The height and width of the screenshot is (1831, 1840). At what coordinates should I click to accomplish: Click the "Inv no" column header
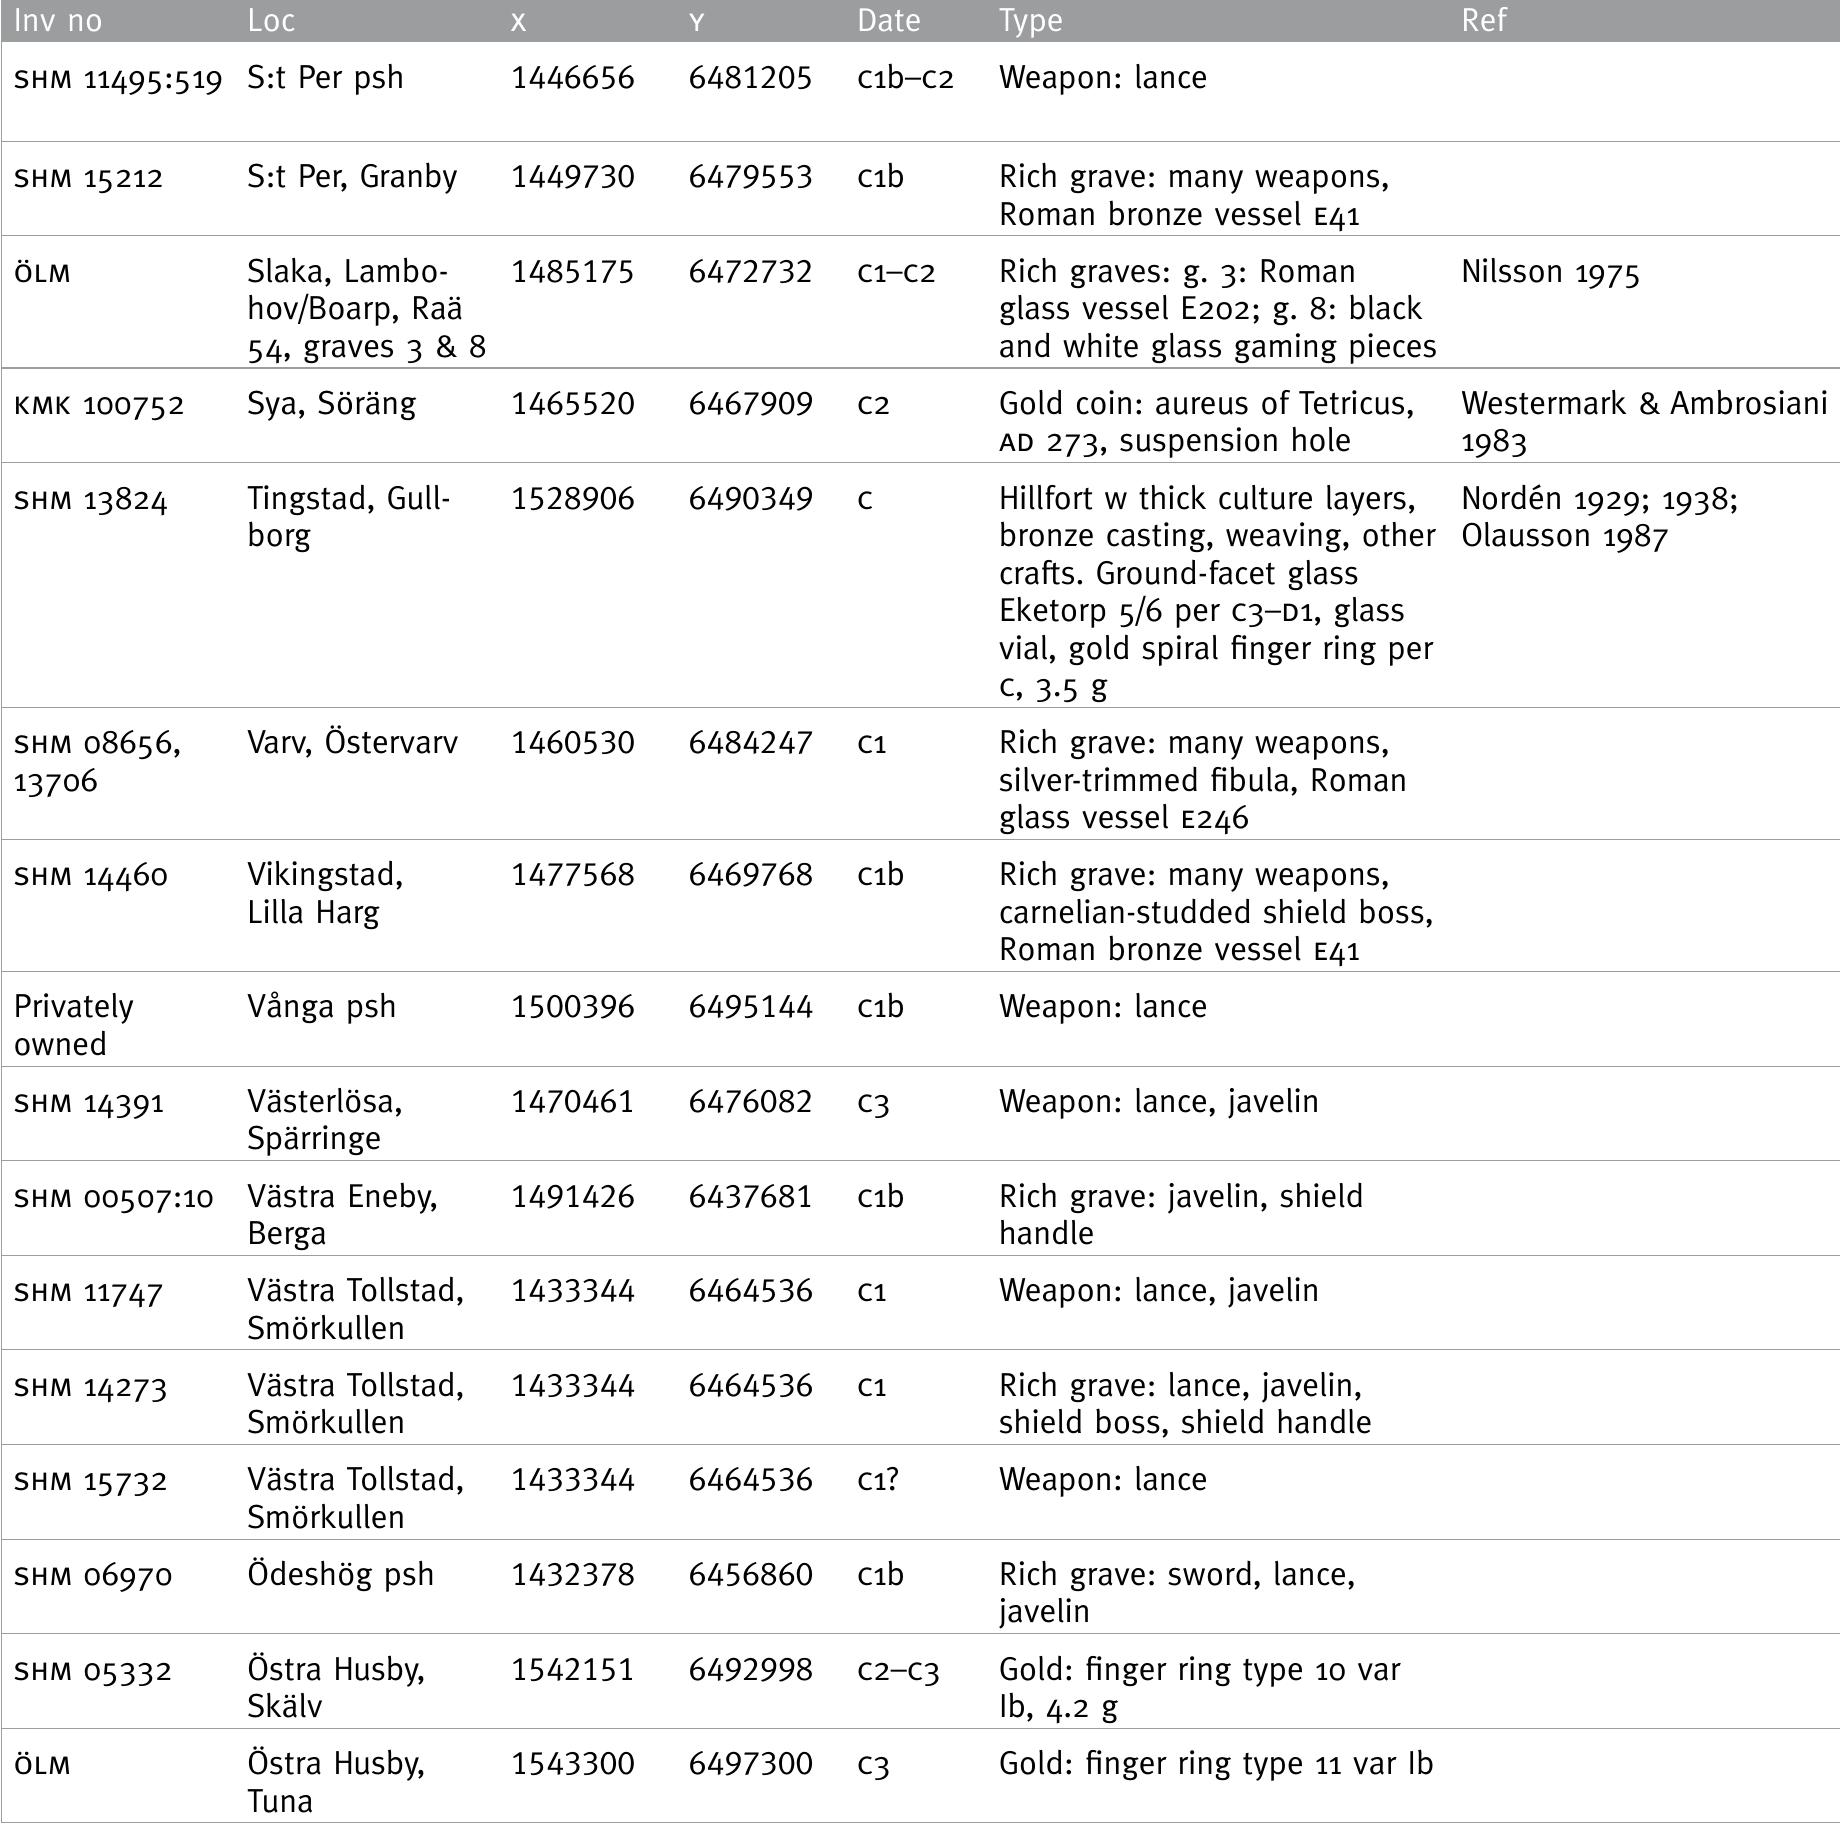(x=58, y=21)
